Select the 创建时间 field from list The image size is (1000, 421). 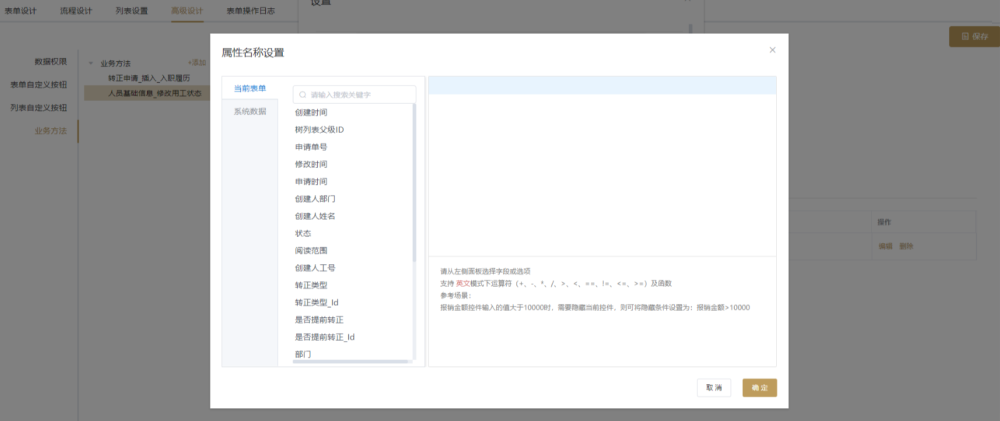tap(311, 112)
